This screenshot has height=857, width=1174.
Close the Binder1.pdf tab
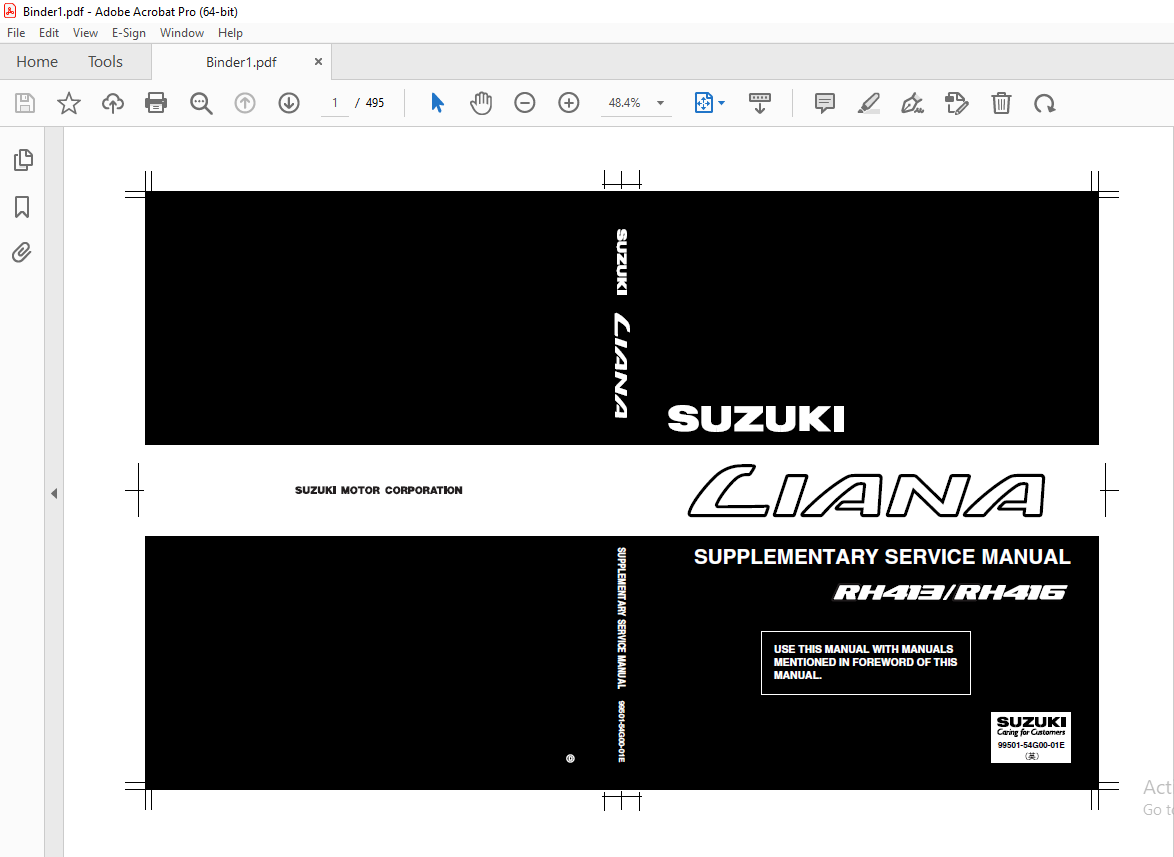click(x=318, y=61)
